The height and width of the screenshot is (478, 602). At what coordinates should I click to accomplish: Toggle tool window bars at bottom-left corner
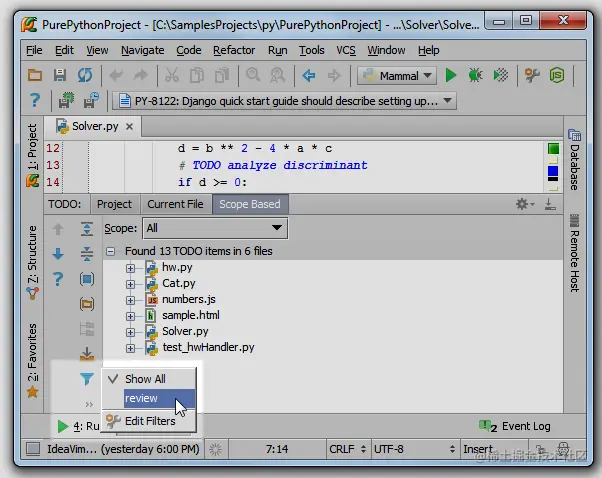coord(33,448)
